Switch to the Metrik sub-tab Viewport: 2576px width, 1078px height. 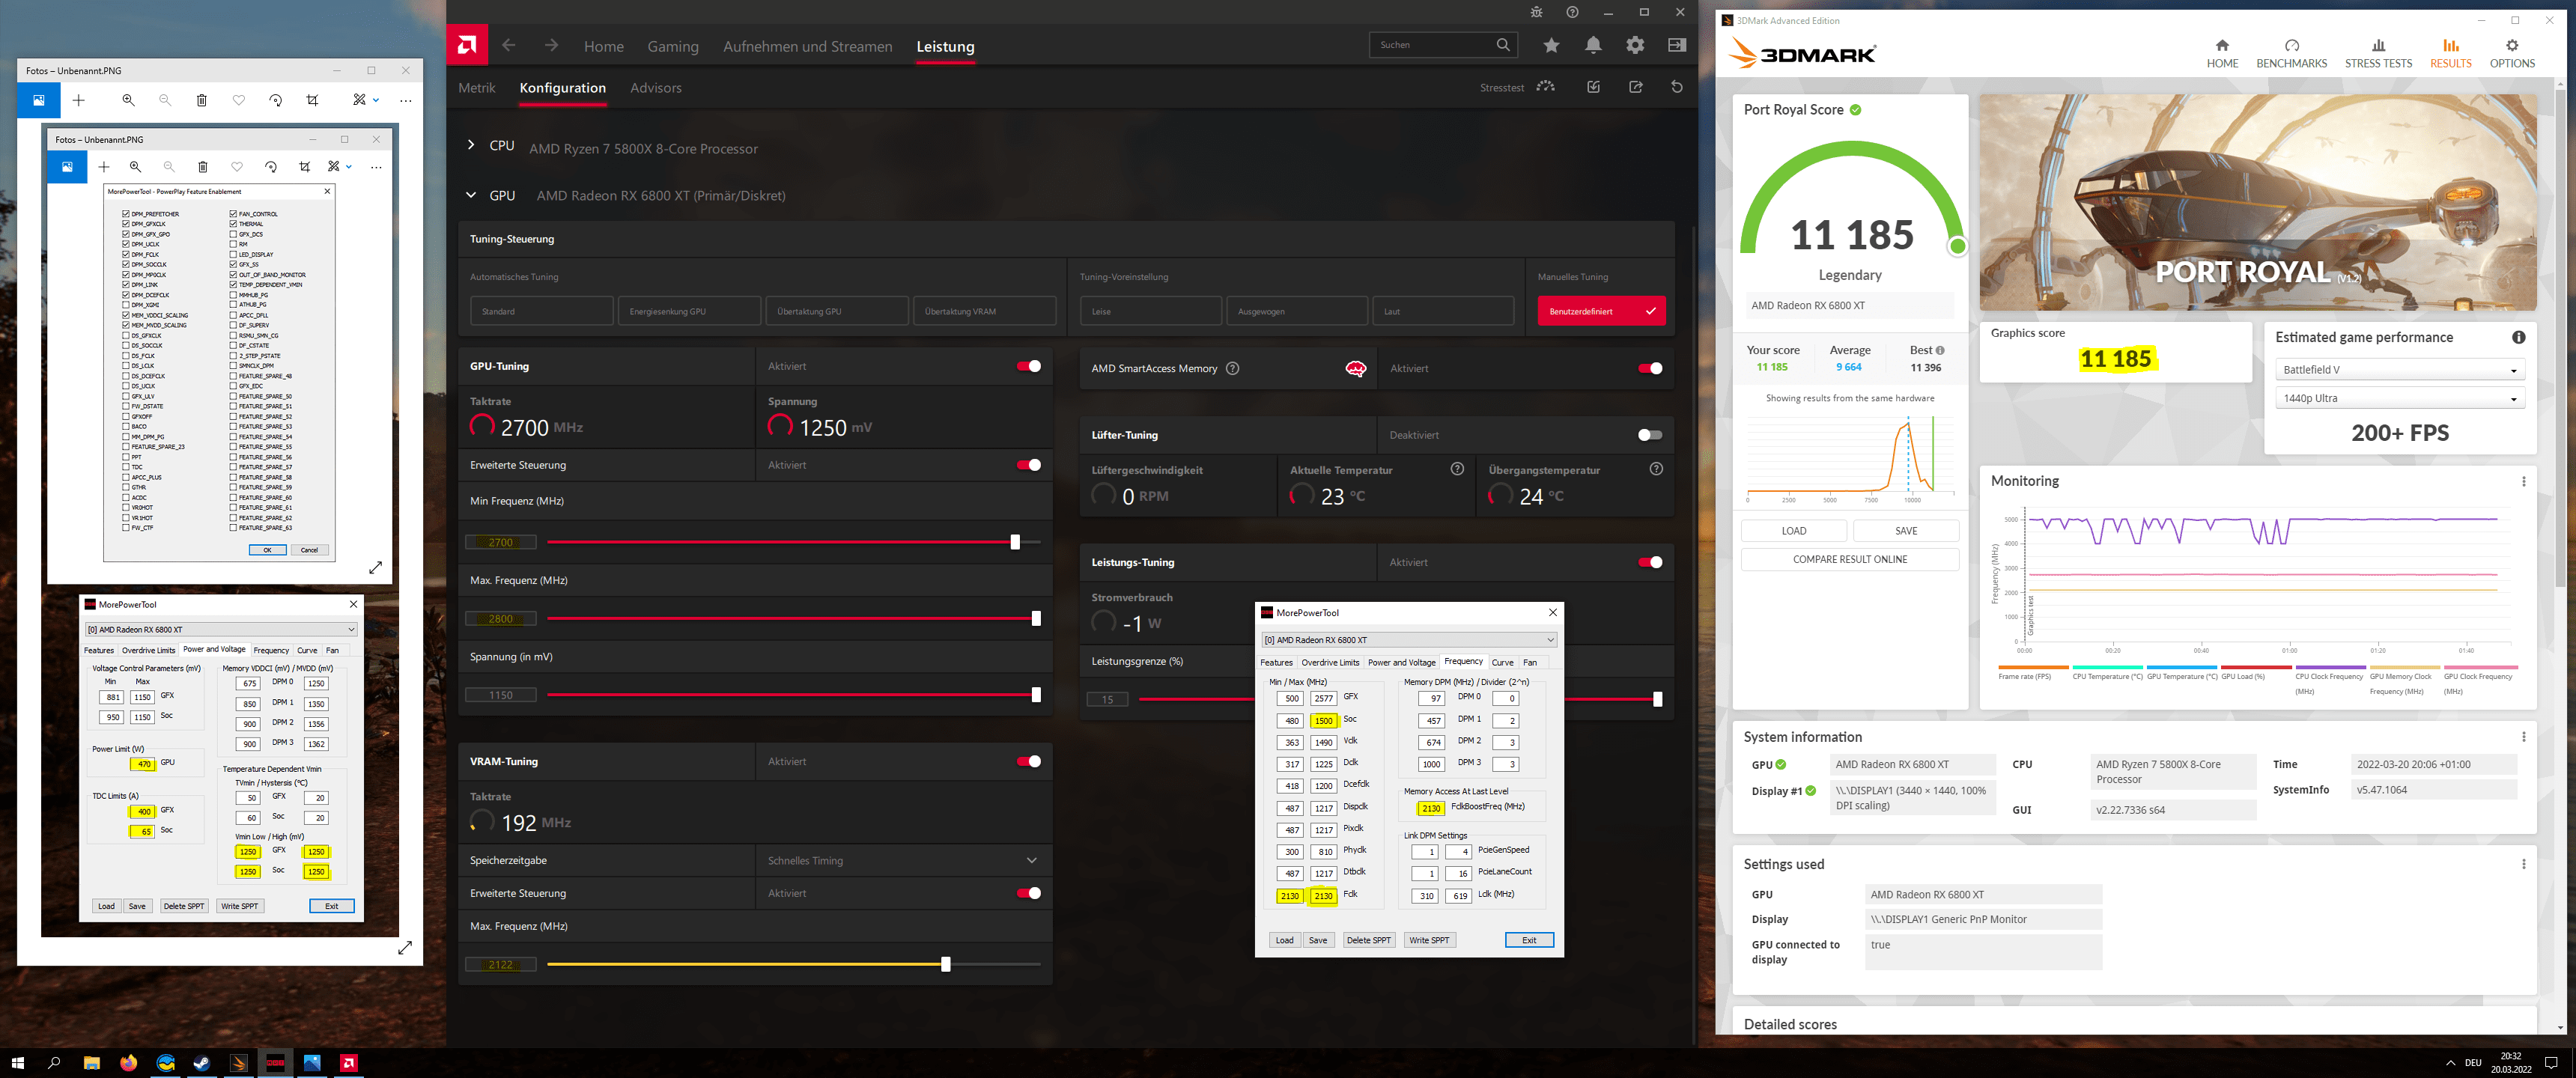pyautogui.click(x=477, y=88)
